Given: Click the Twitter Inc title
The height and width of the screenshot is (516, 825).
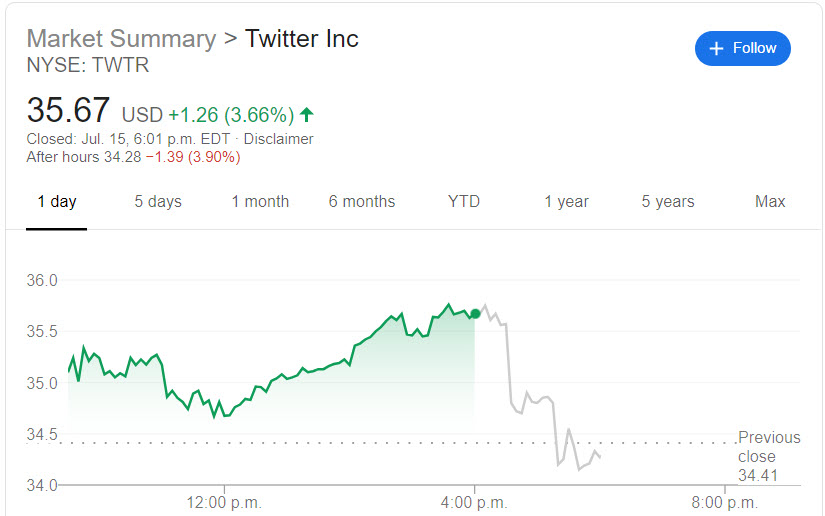Looking at the screenshot, I should click(302, 39).
